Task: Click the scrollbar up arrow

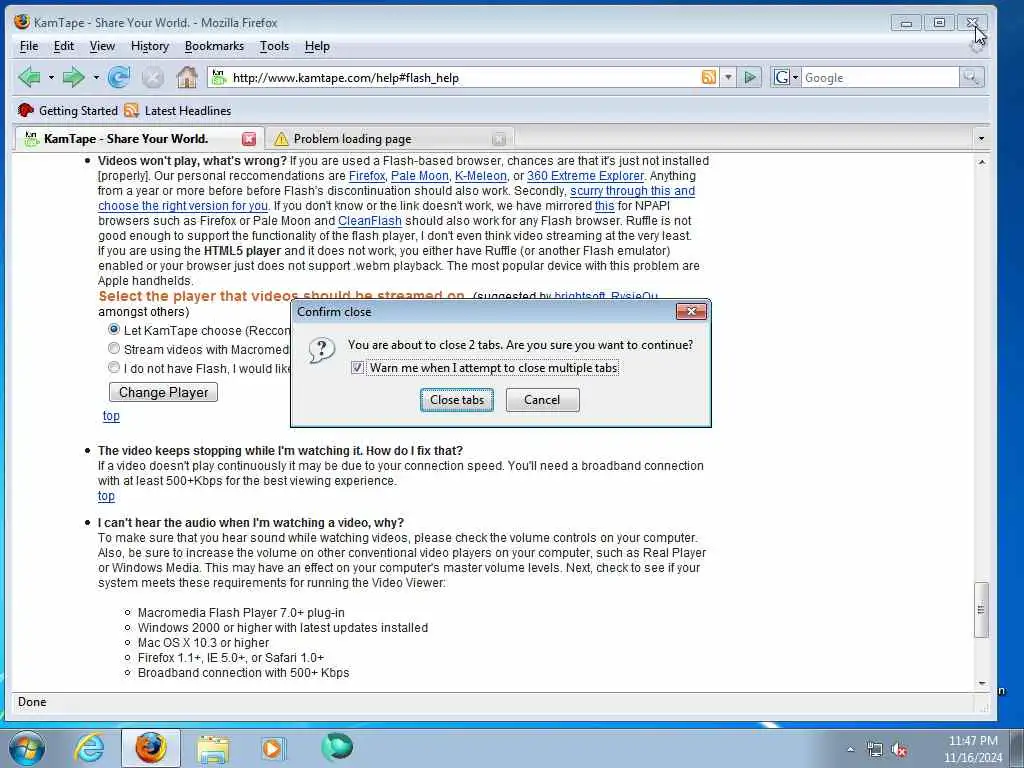Action: click(981, 161)
